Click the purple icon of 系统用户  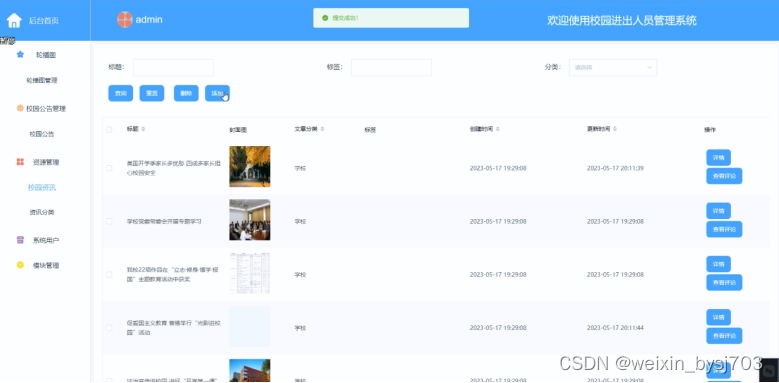click(x=20, y=240)
